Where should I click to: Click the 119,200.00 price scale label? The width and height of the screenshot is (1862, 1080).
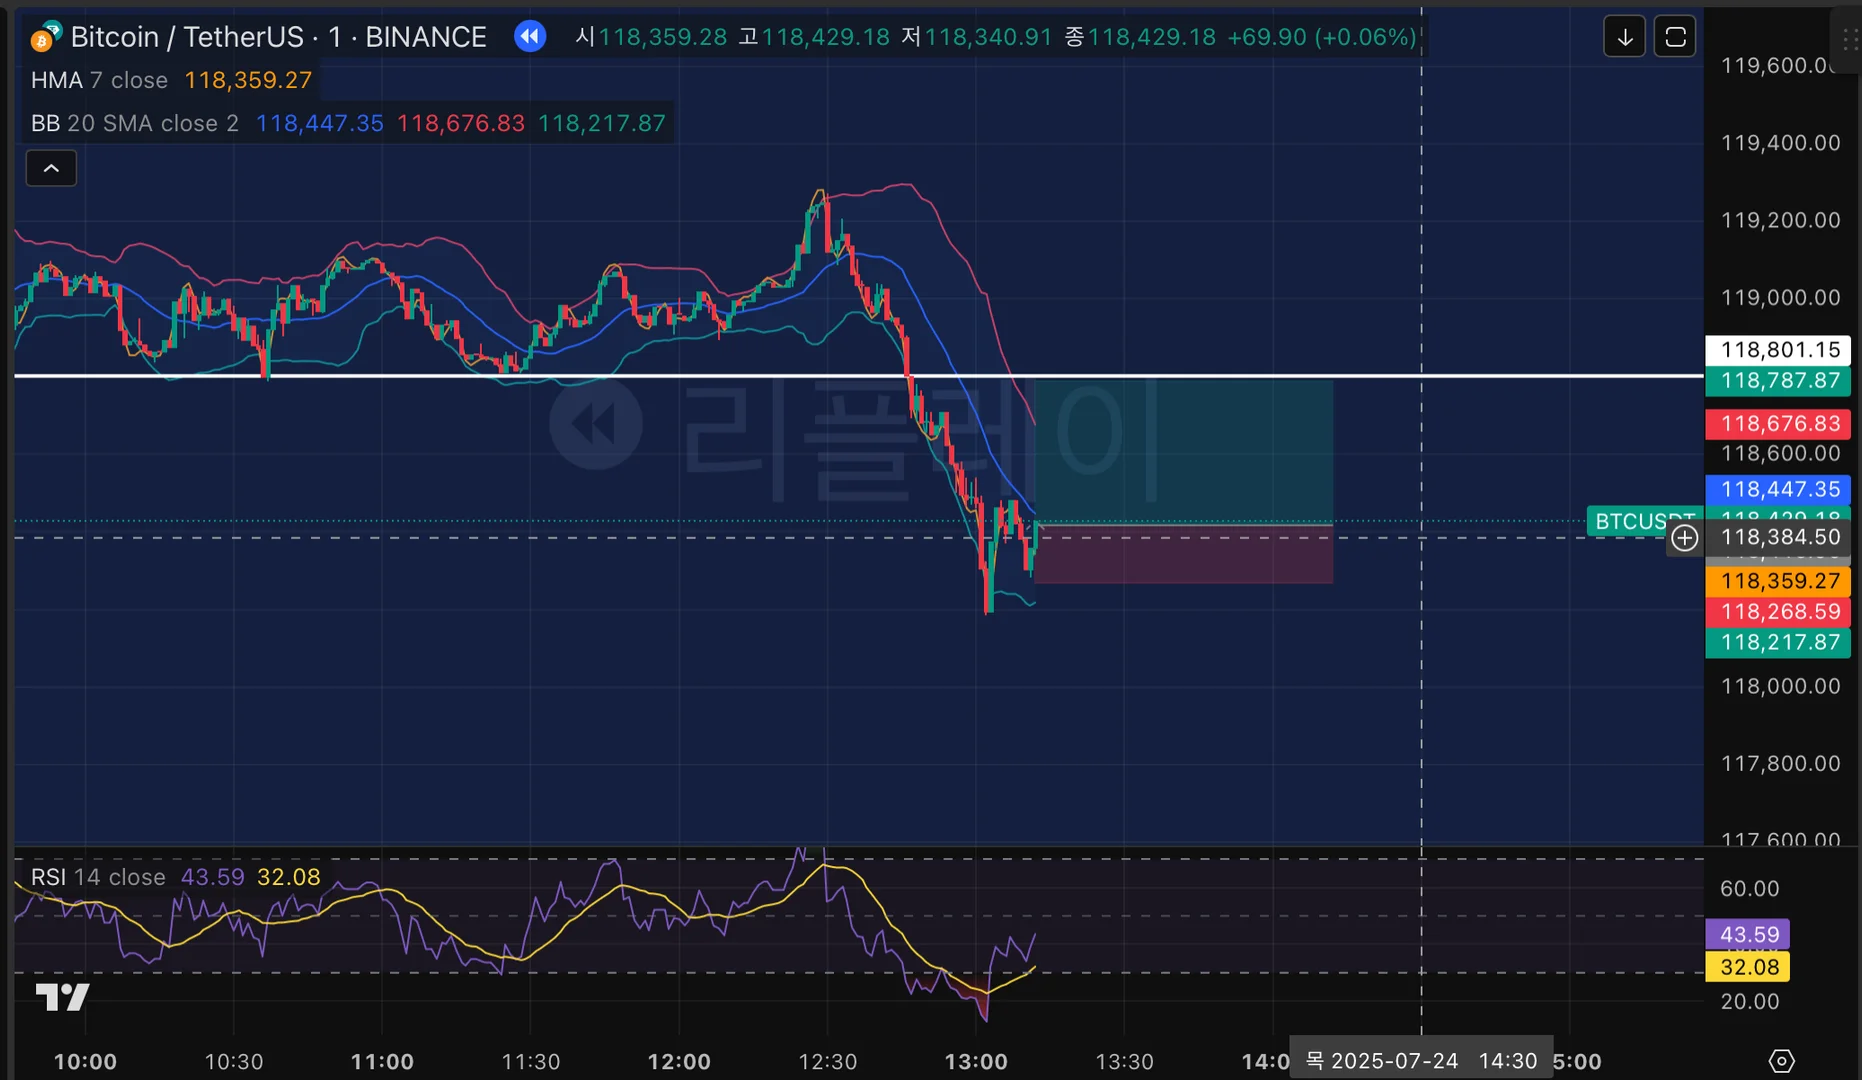pyautogui.click(x=1780, y=220)
